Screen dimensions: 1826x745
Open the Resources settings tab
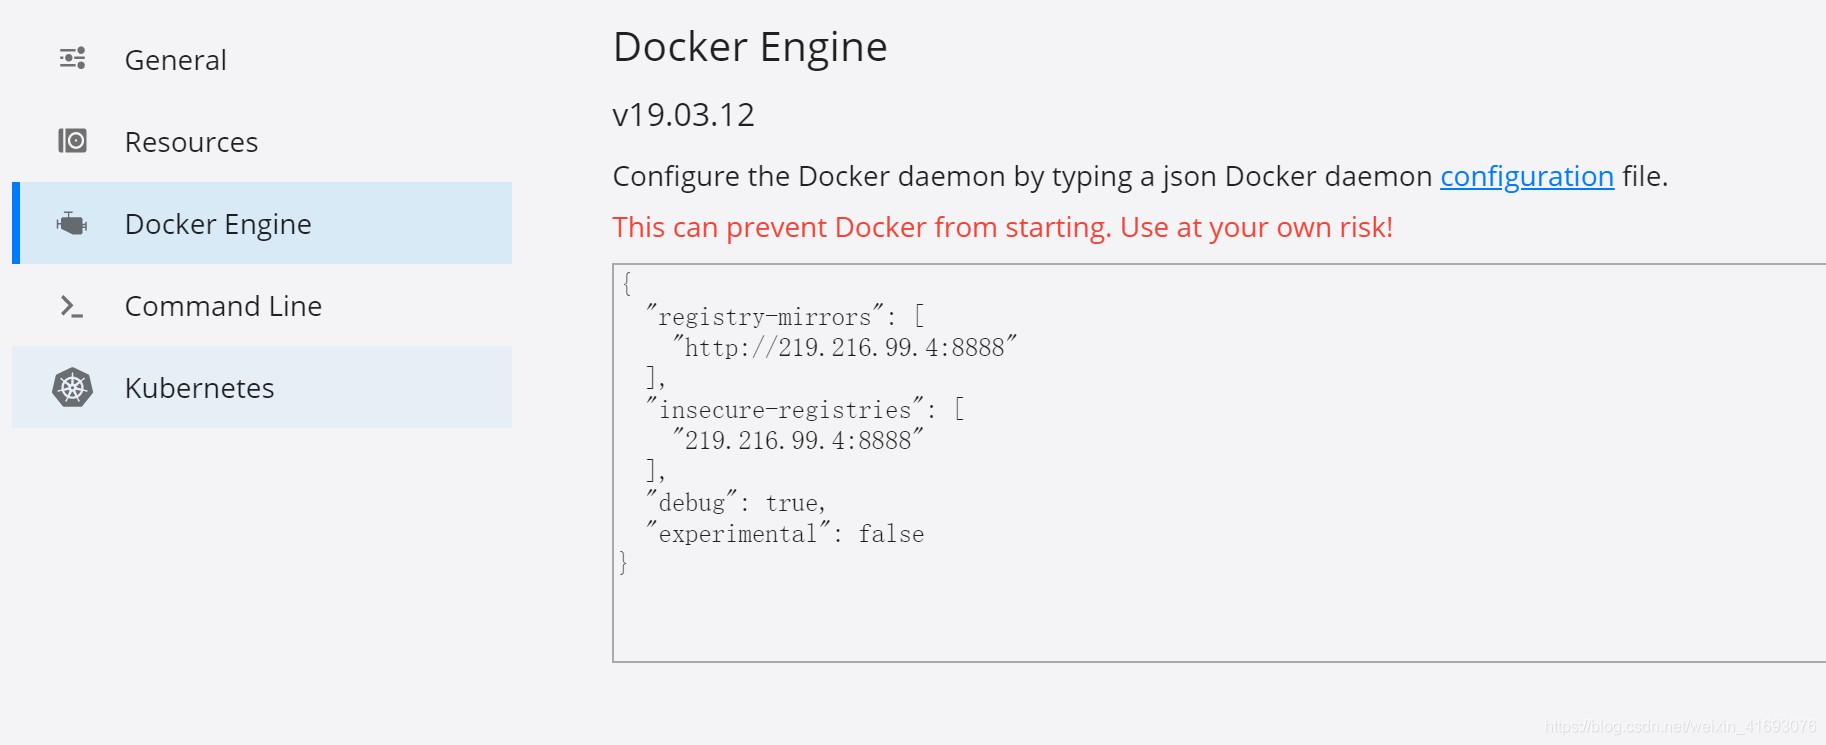[x=262, y=141]
